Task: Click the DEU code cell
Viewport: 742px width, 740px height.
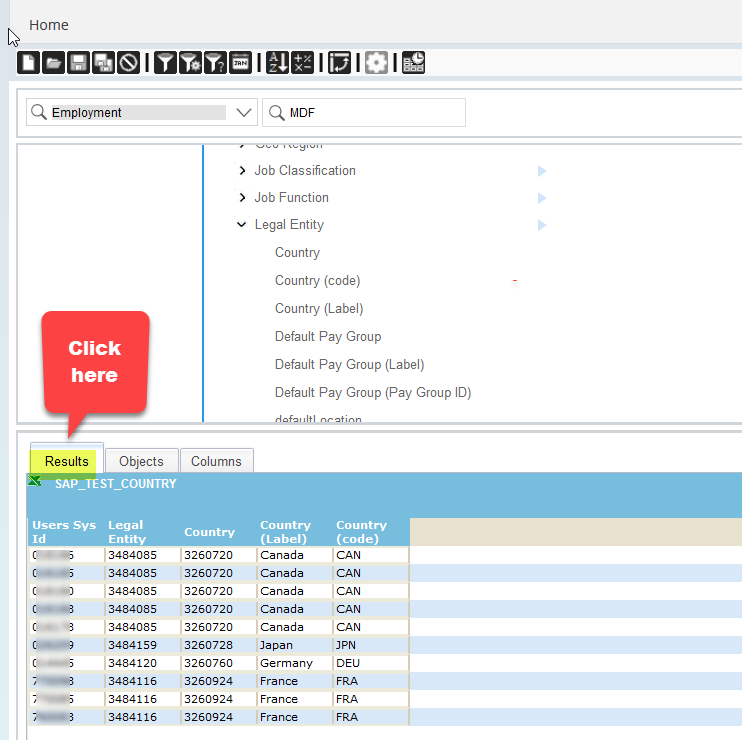Action: coord(371,663)
